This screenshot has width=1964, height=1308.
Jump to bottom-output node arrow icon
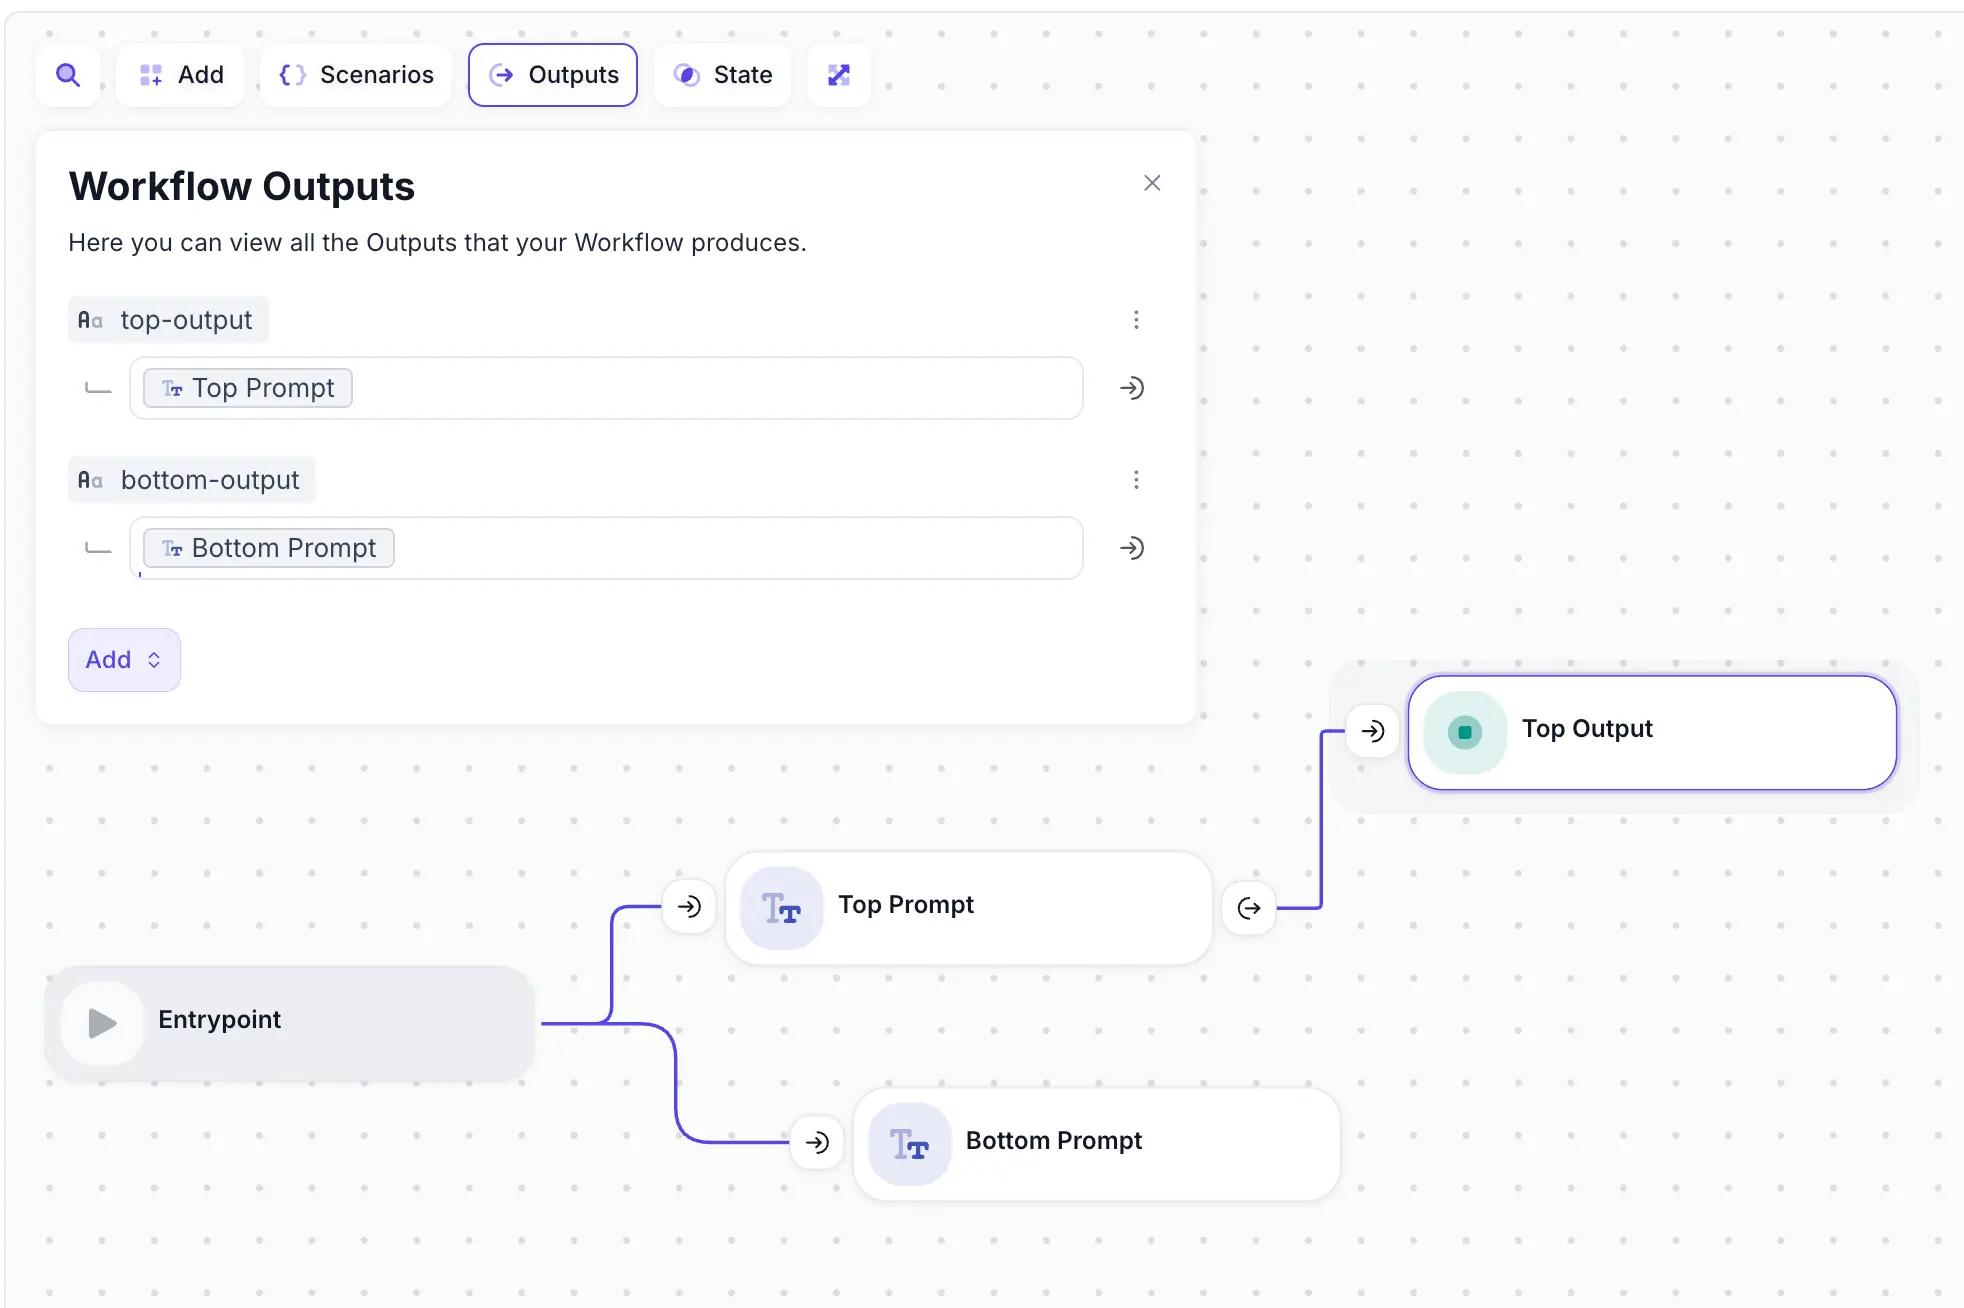coord(1132,548)
